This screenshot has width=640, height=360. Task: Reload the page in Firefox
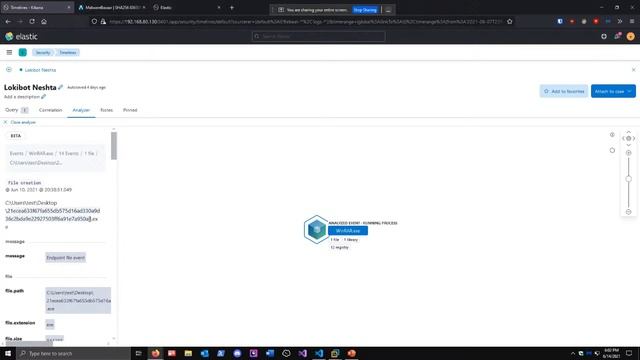click(32, 21)
